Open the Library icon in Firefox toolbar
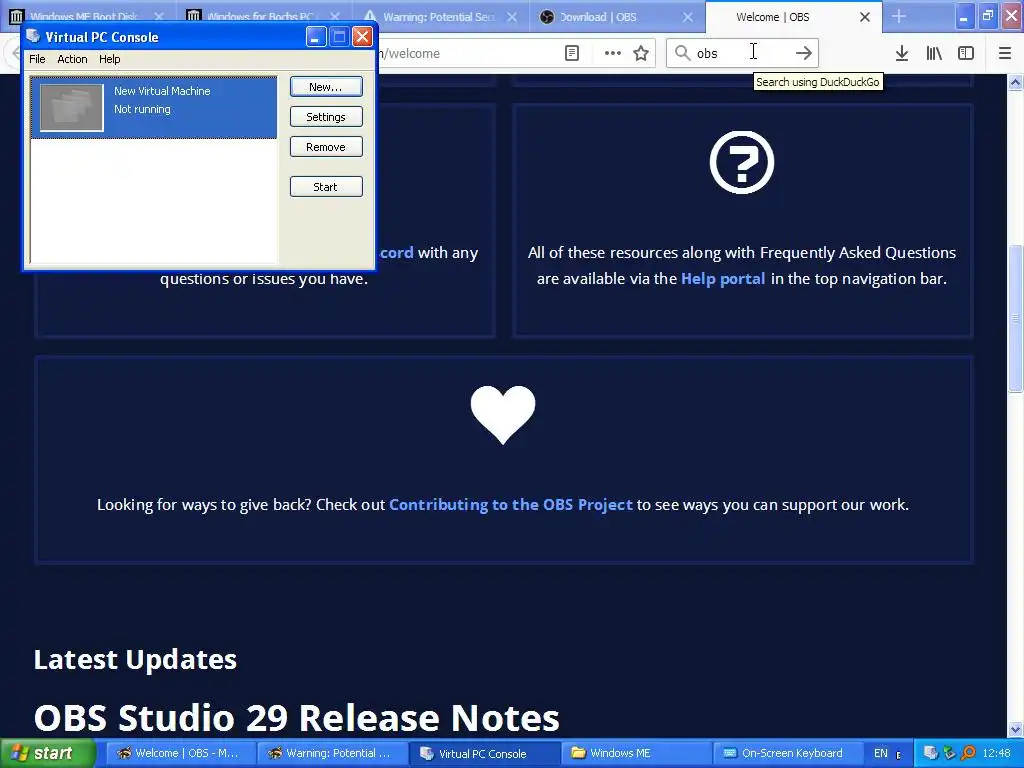This screenshot has height=768, width=1024. [935, 53]
